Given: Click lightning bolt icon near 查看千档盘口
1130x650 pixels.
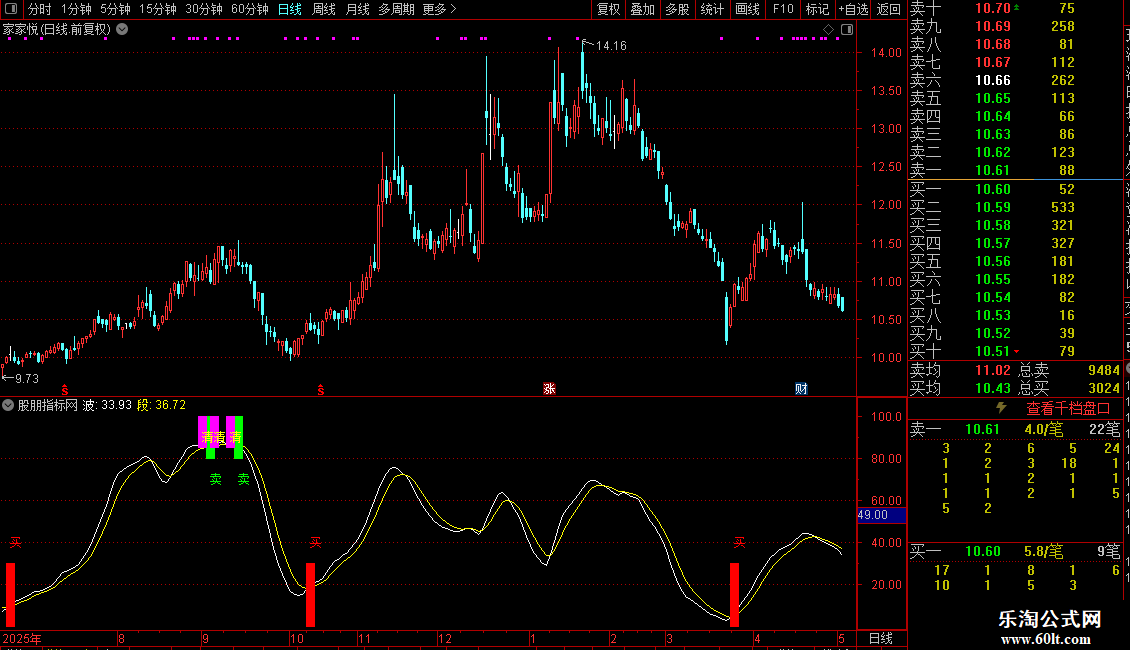Looking at the screenshot, I should click(1001, 408).
